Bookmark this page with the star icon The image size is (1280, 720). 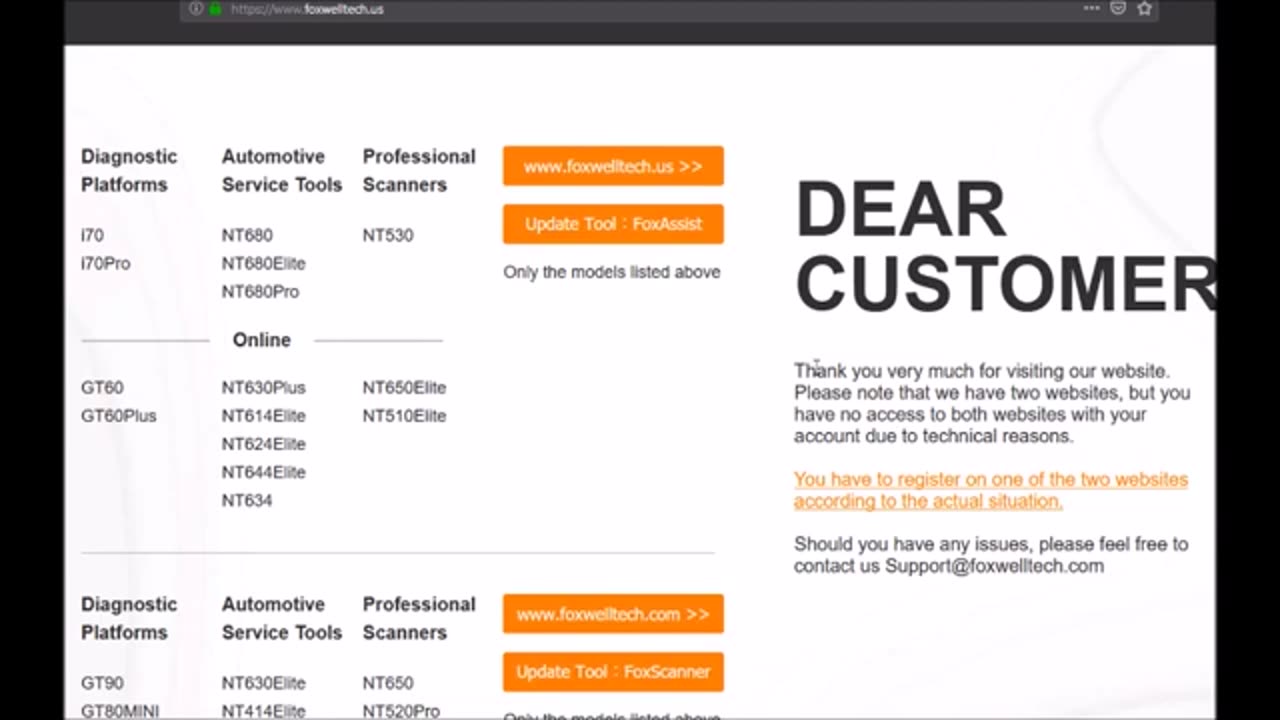click(x=1145, y=8)
